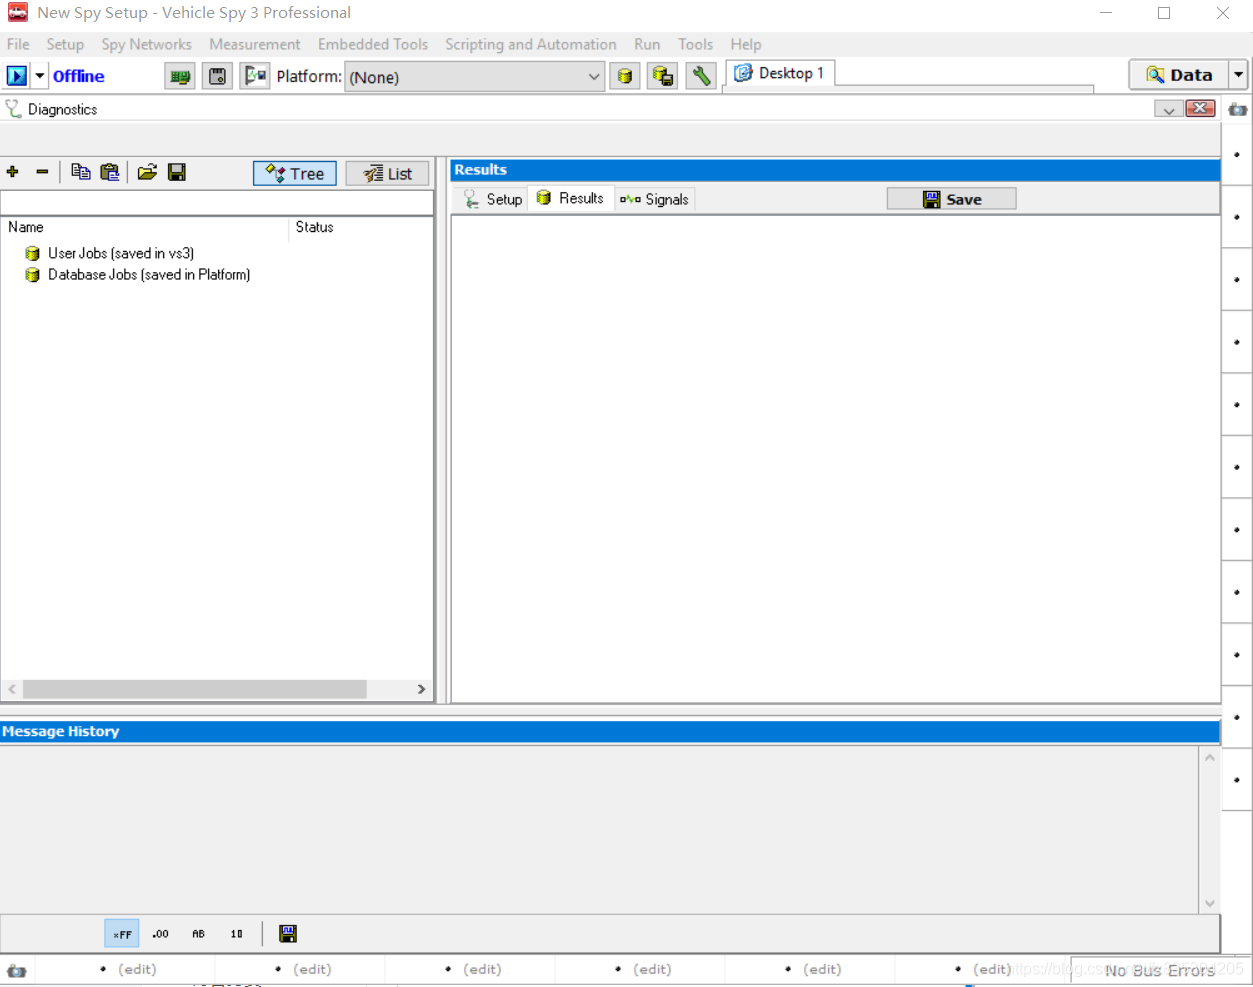Switch to the Setup tab in Results panel

492,199
